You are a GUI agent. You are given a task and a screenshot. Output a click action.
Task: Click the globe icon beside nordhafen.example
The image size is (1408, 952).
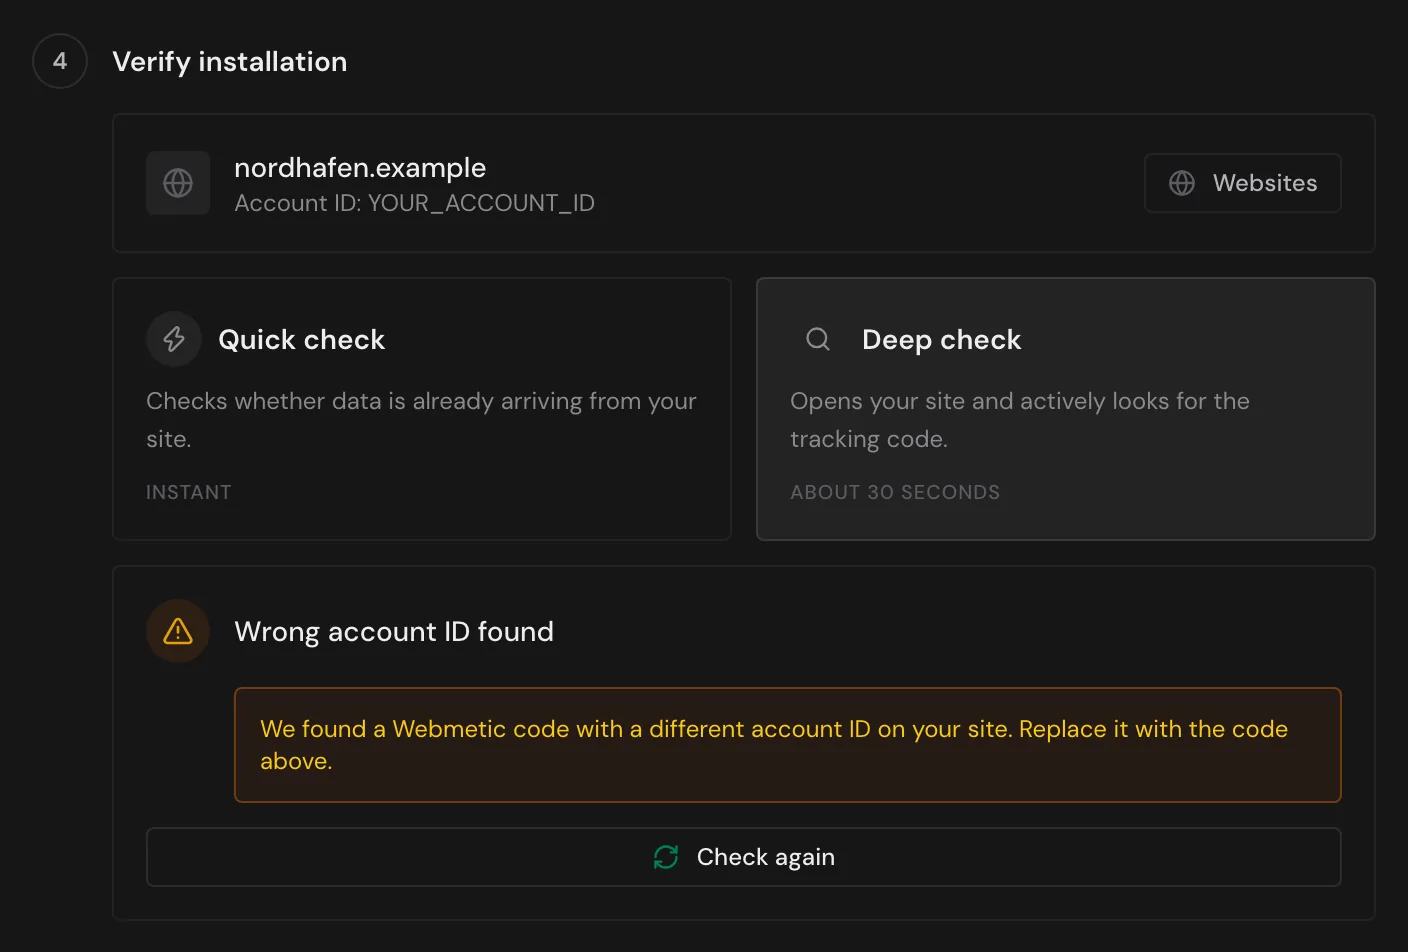[178, 183]
